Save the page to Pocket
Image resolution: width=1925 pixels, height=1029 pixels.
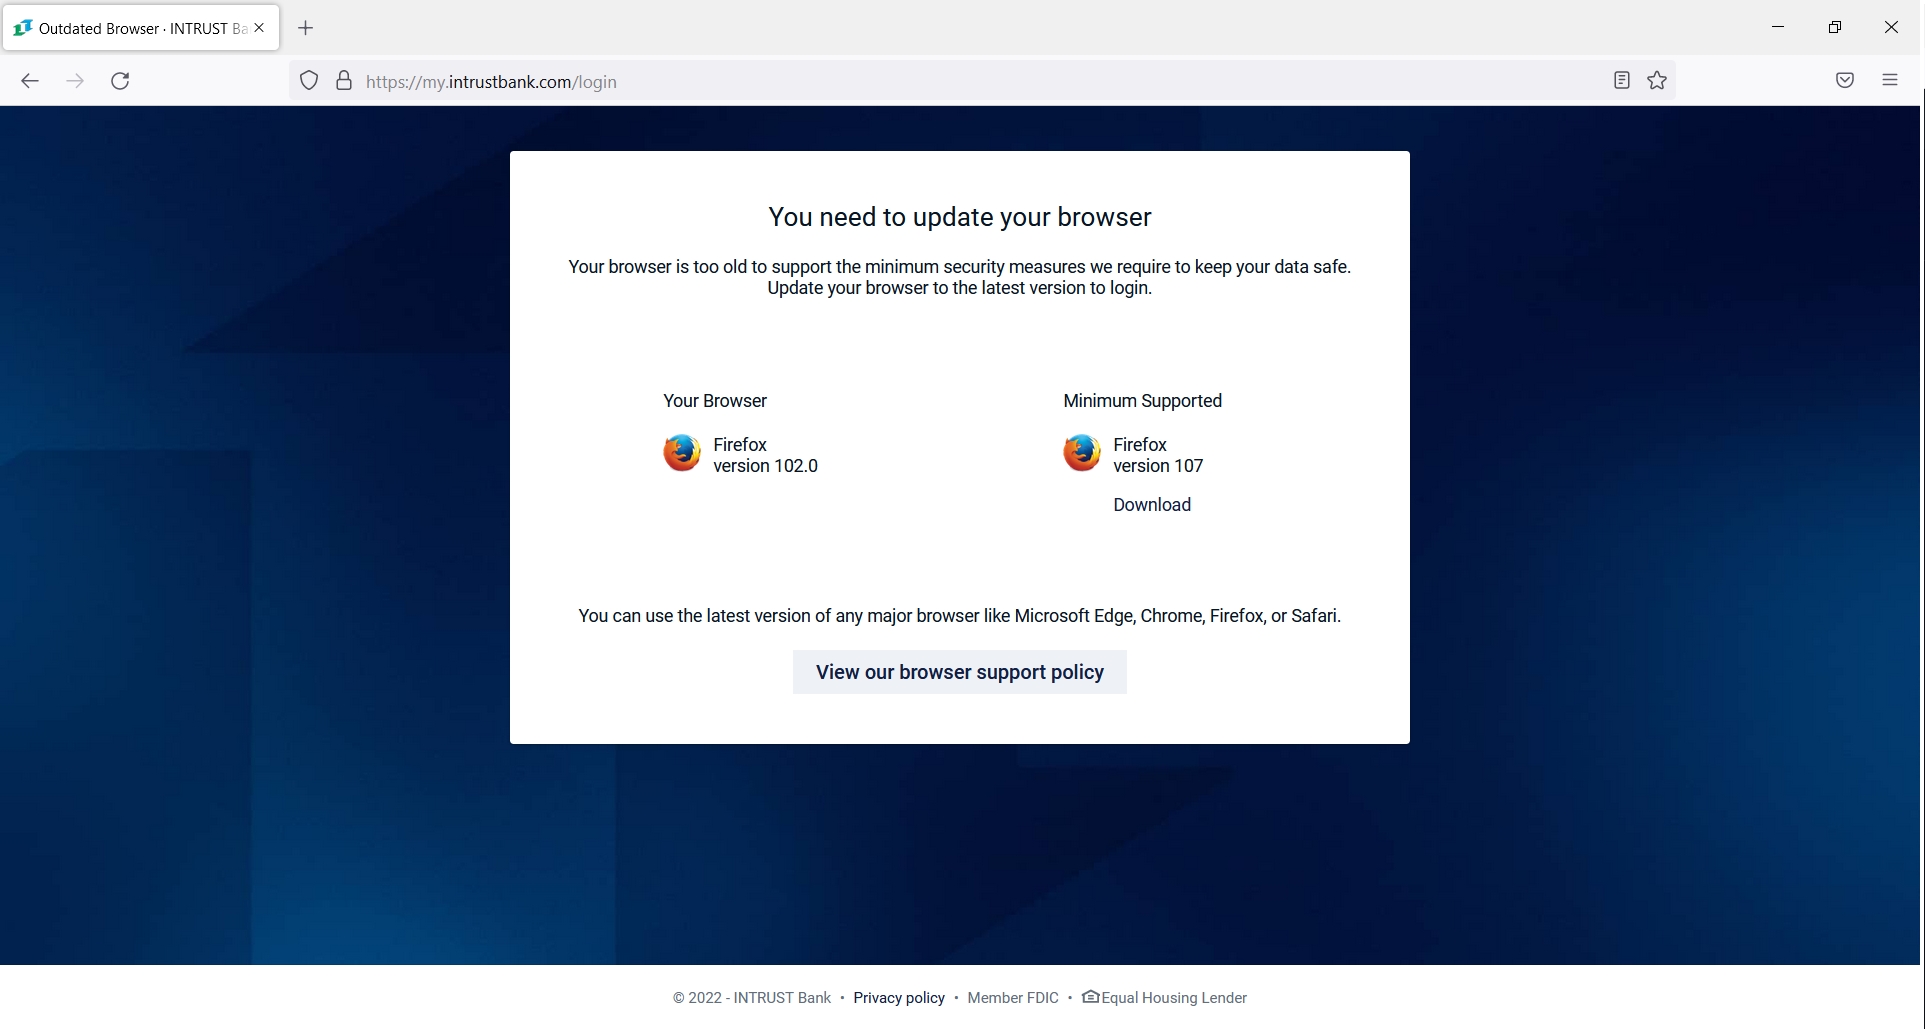(1845, 80)
